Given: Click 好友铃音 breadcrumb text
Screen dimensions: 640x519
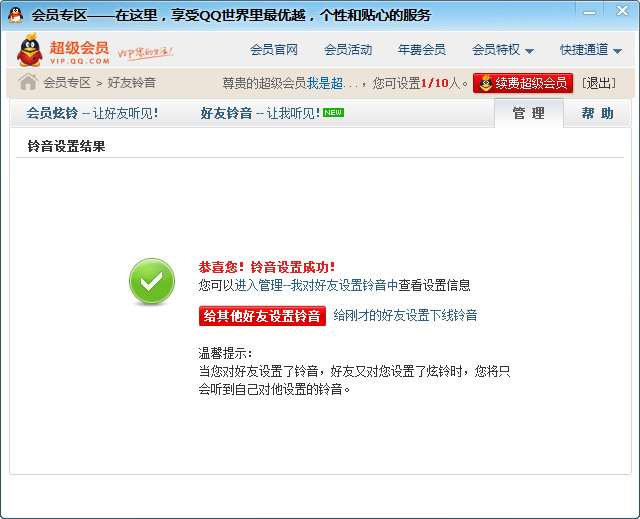Looking at the screenshot, I should click(x=131, y=83).
